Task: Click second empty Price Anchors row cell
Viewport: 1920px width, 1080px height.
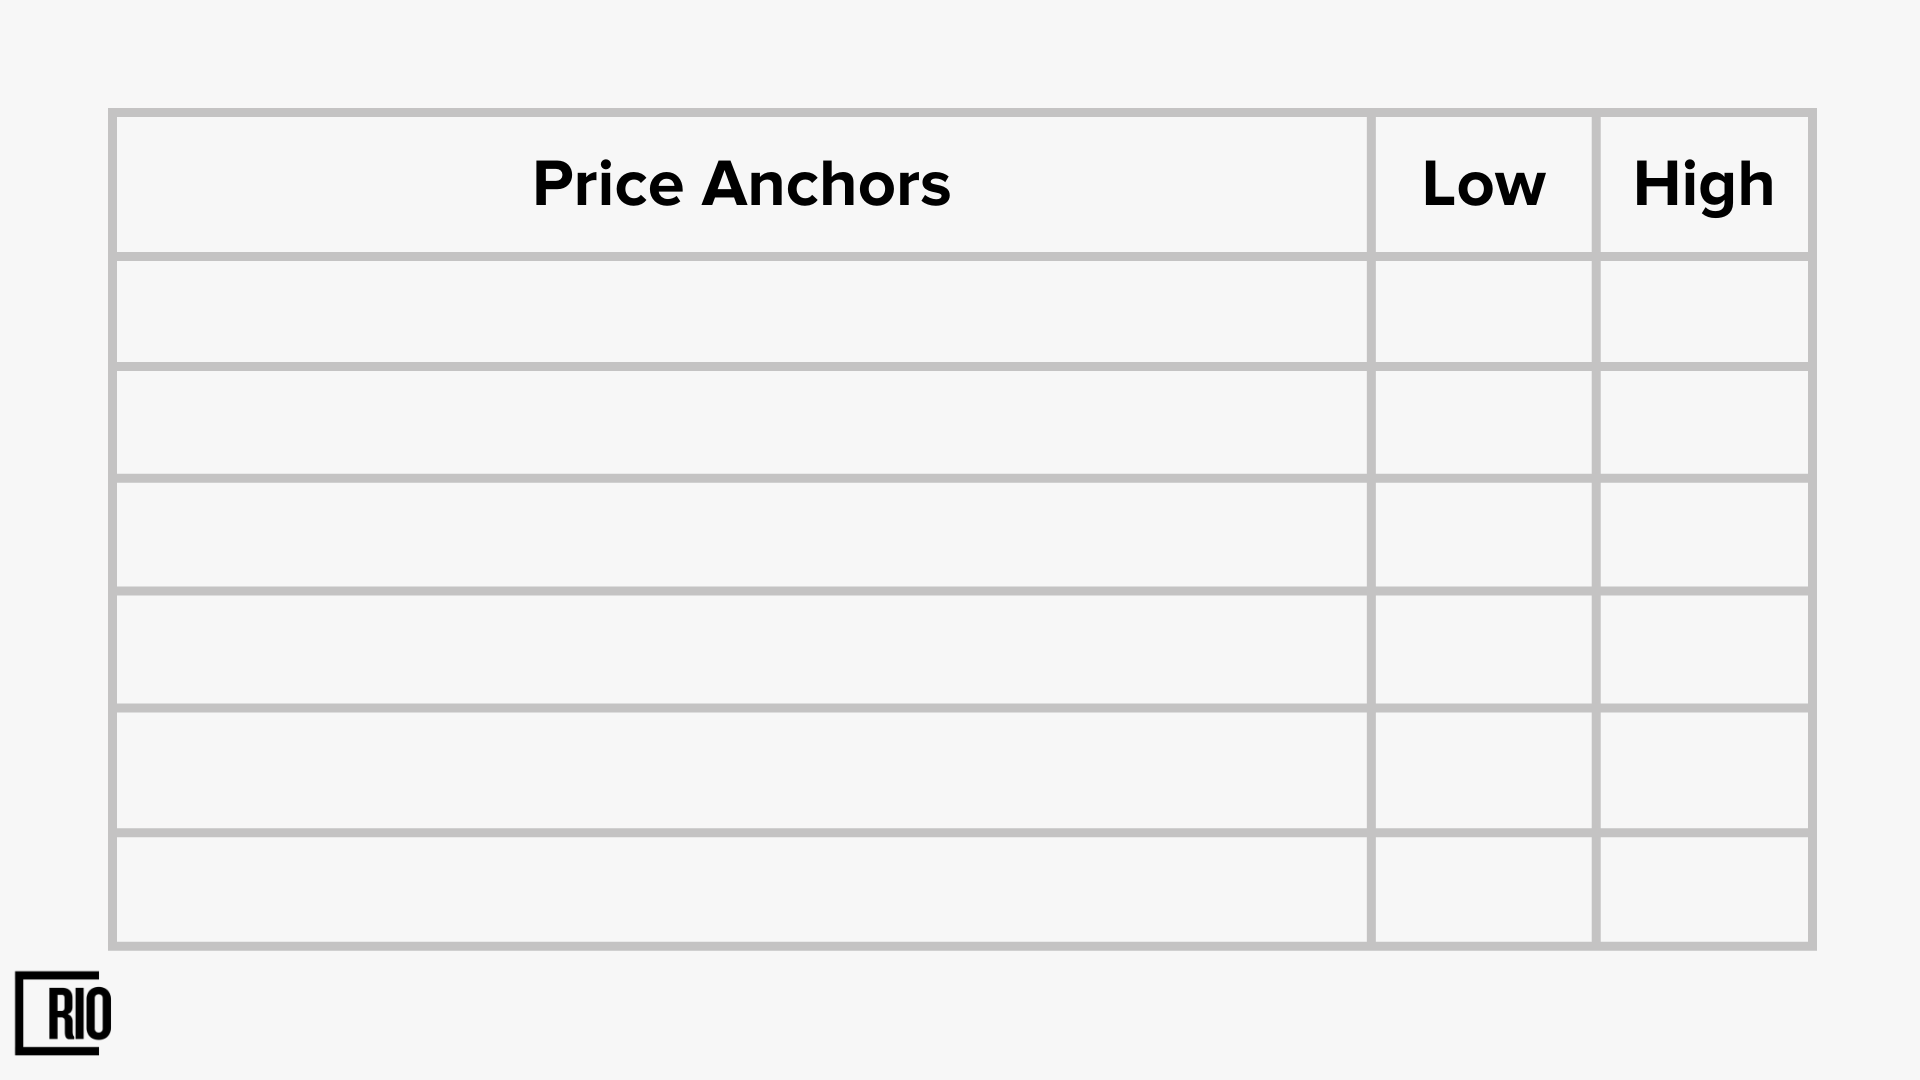Action: pos(741,423)
